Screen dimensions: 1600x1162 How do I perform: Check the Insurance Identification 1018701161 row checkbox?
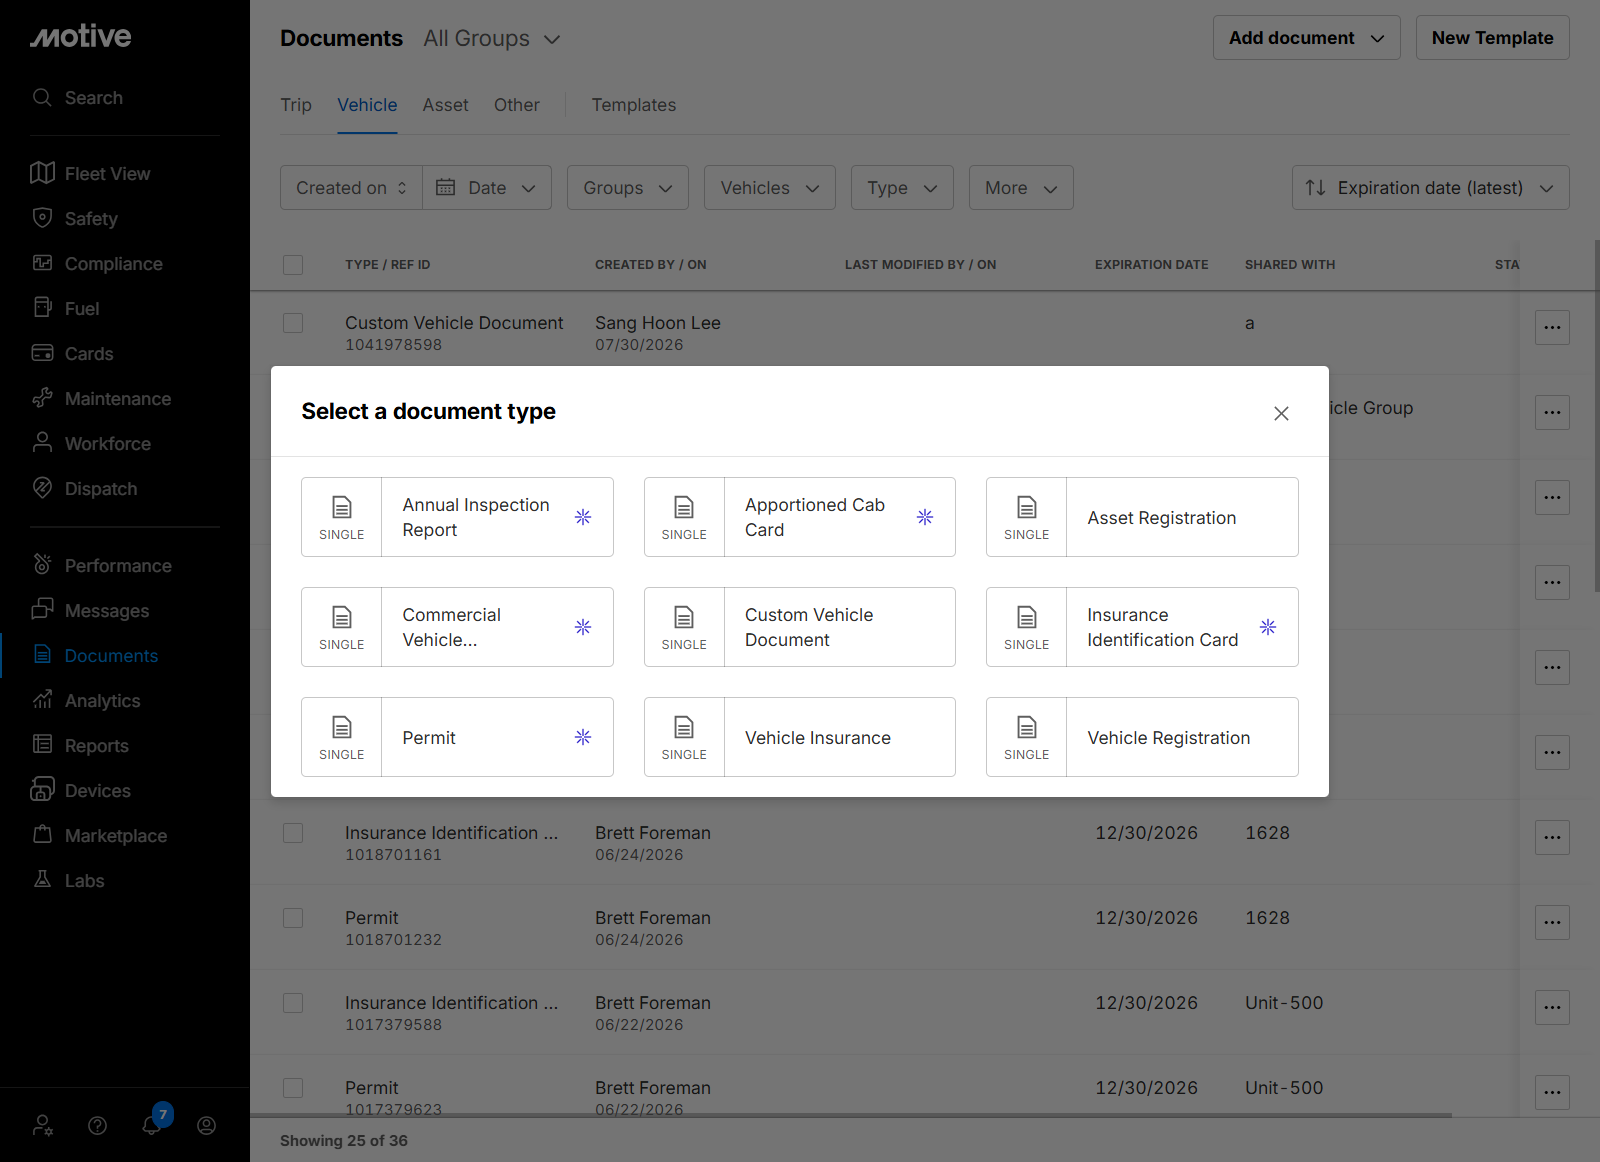(x=293, y=833)
